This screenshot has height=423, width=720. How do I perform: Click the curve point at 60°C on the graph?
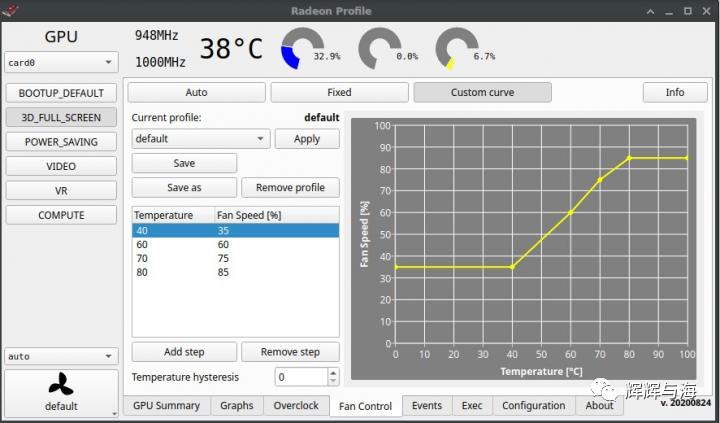(x=571, y=212)
